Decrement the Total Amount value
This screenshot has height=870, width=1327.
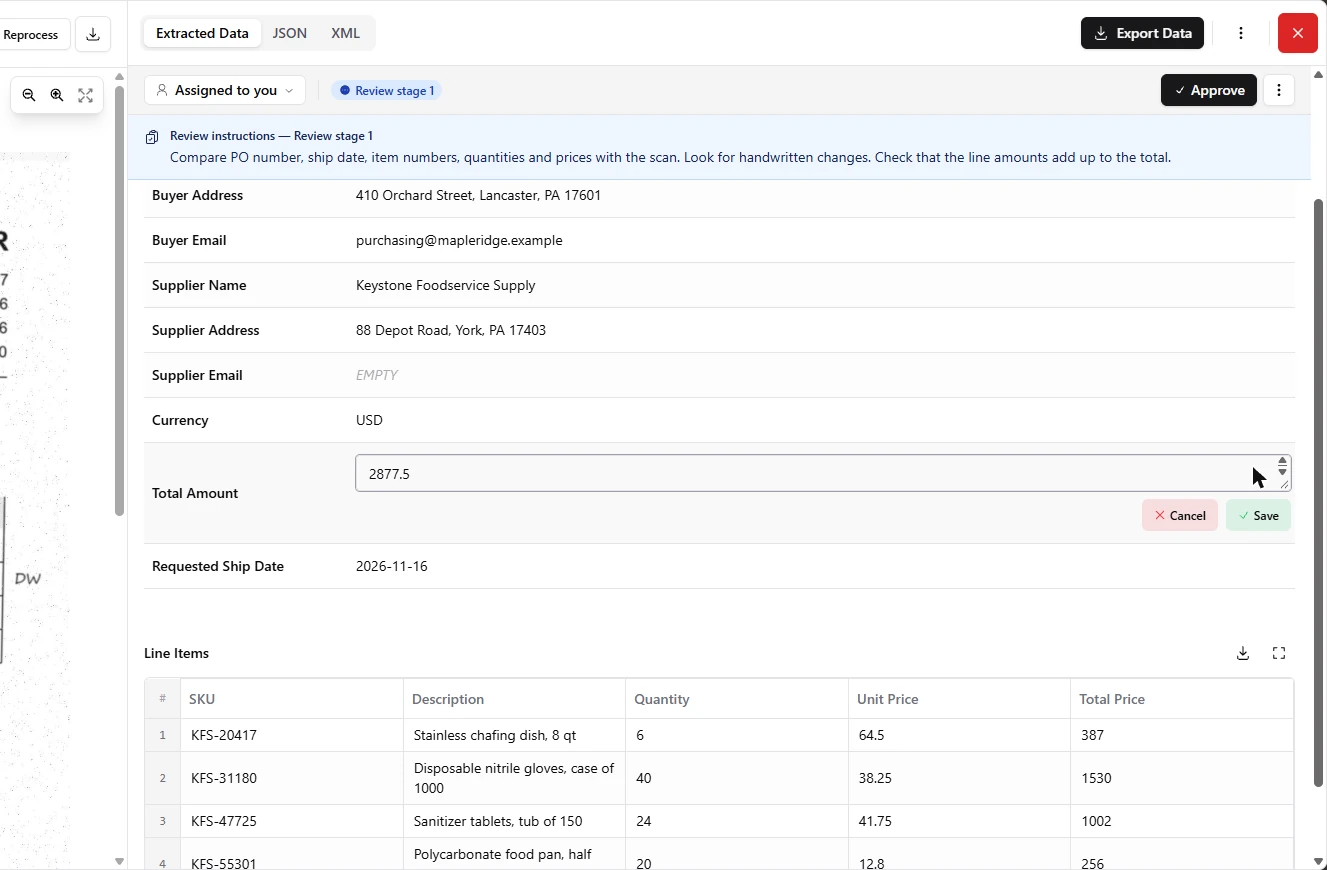1282,472
